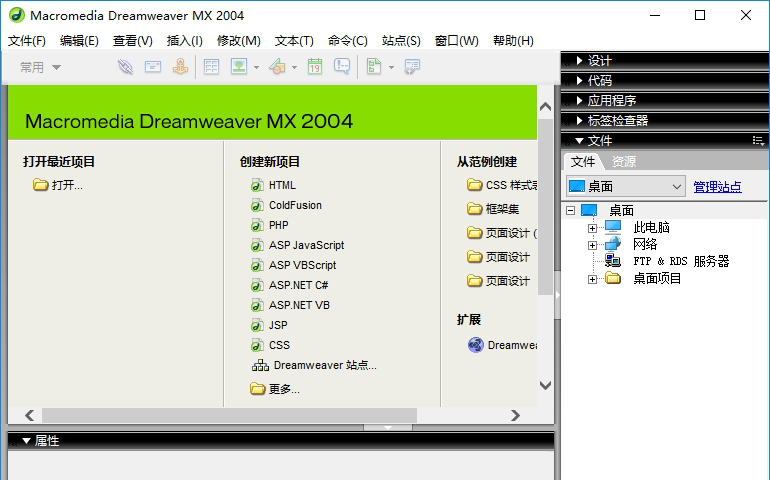This screenshot has height=499, width=770.
Task: Create a new JSP document
Action: point(269,325)
